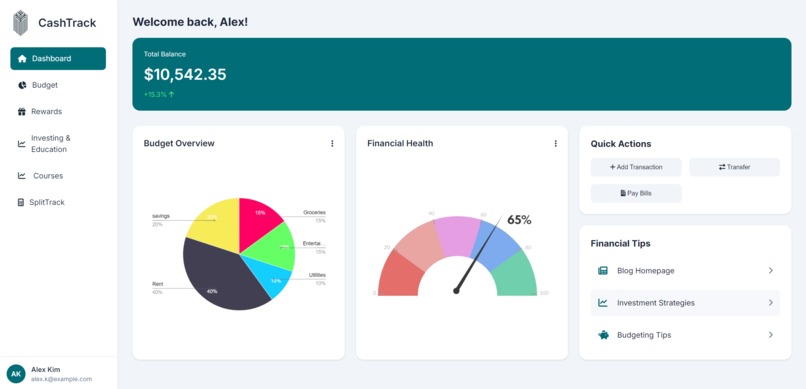Click the pie chart icon beside Budget

[x=22, y=85]
